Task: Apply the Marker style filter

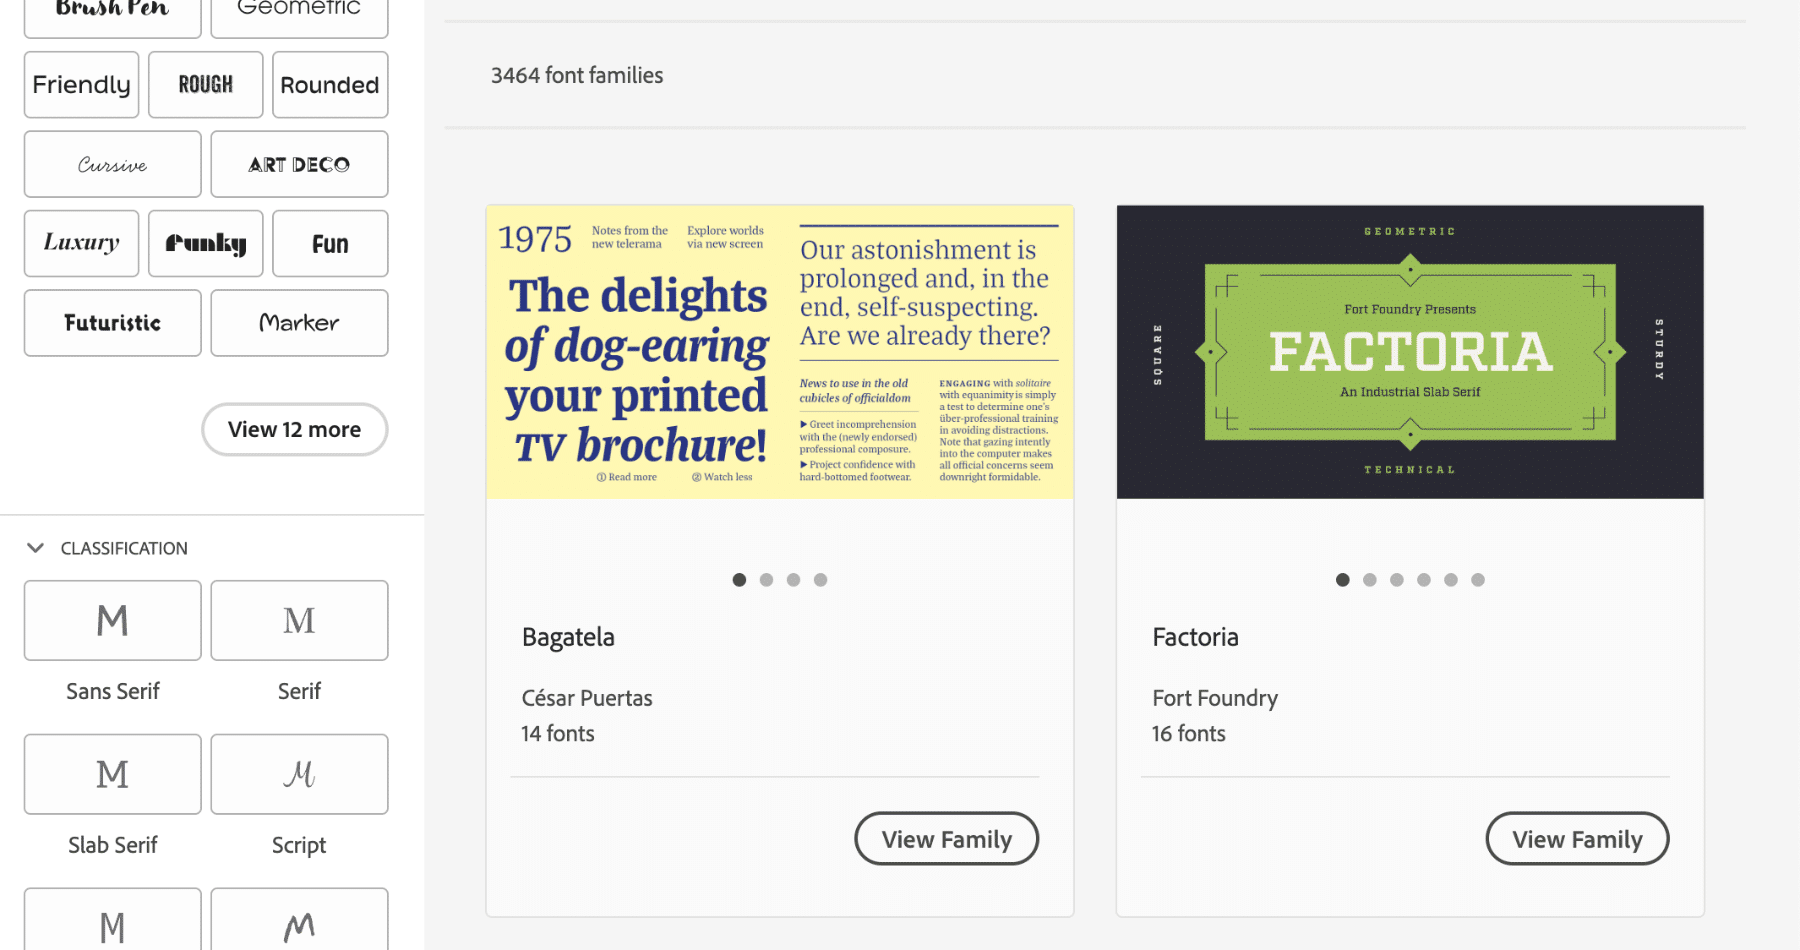Action: (298, 322)
